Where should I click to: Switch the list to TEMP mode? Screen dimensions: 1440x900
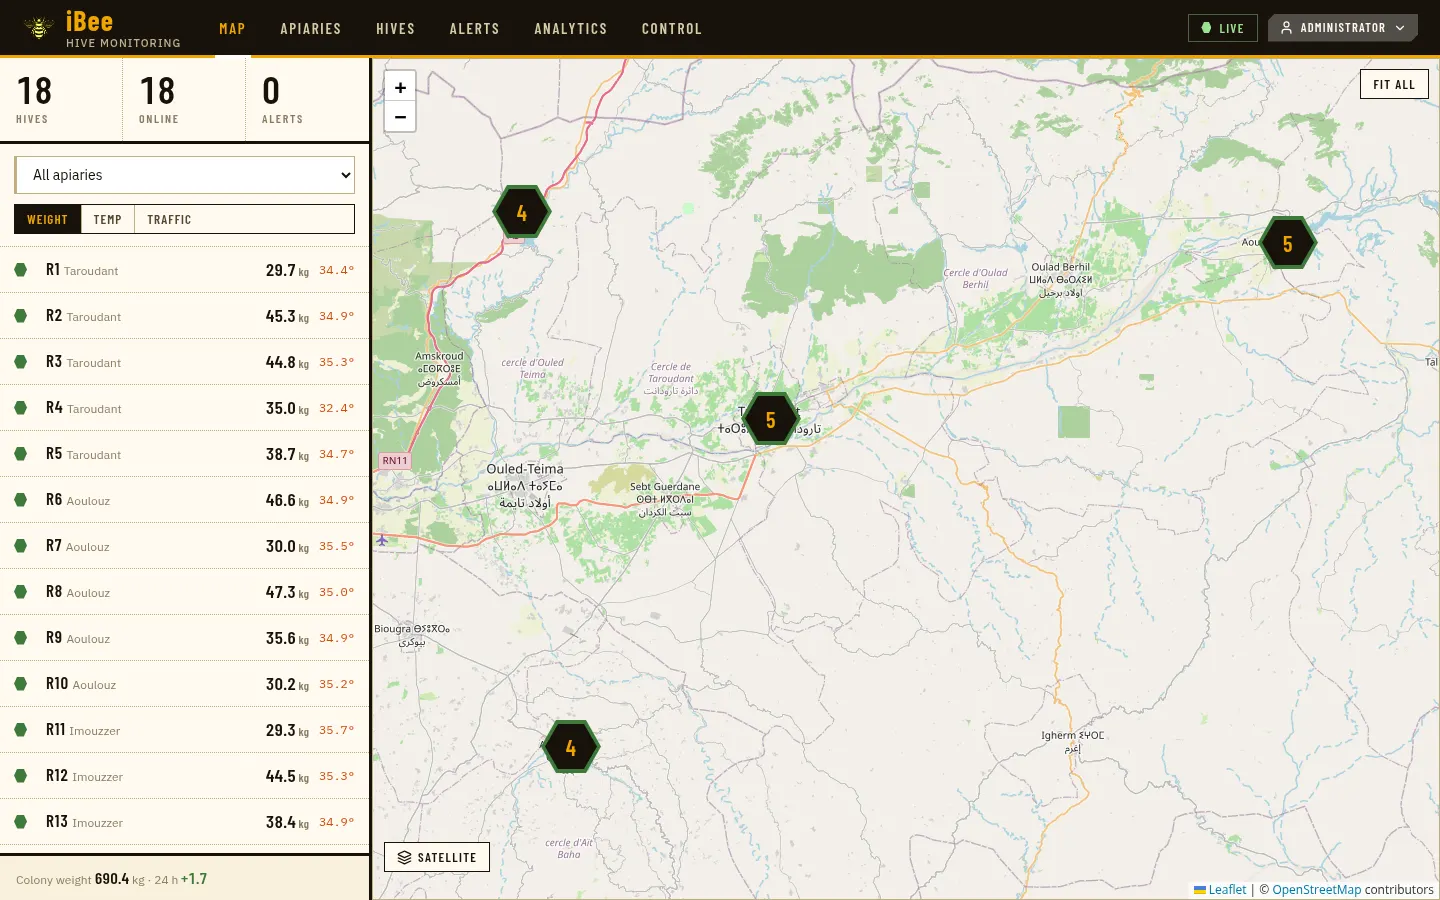click(x=107, y=219)
